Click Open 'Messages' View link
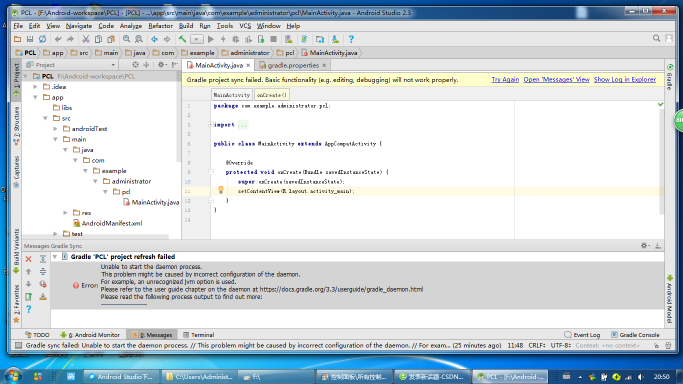 click(x=556, y=80)
